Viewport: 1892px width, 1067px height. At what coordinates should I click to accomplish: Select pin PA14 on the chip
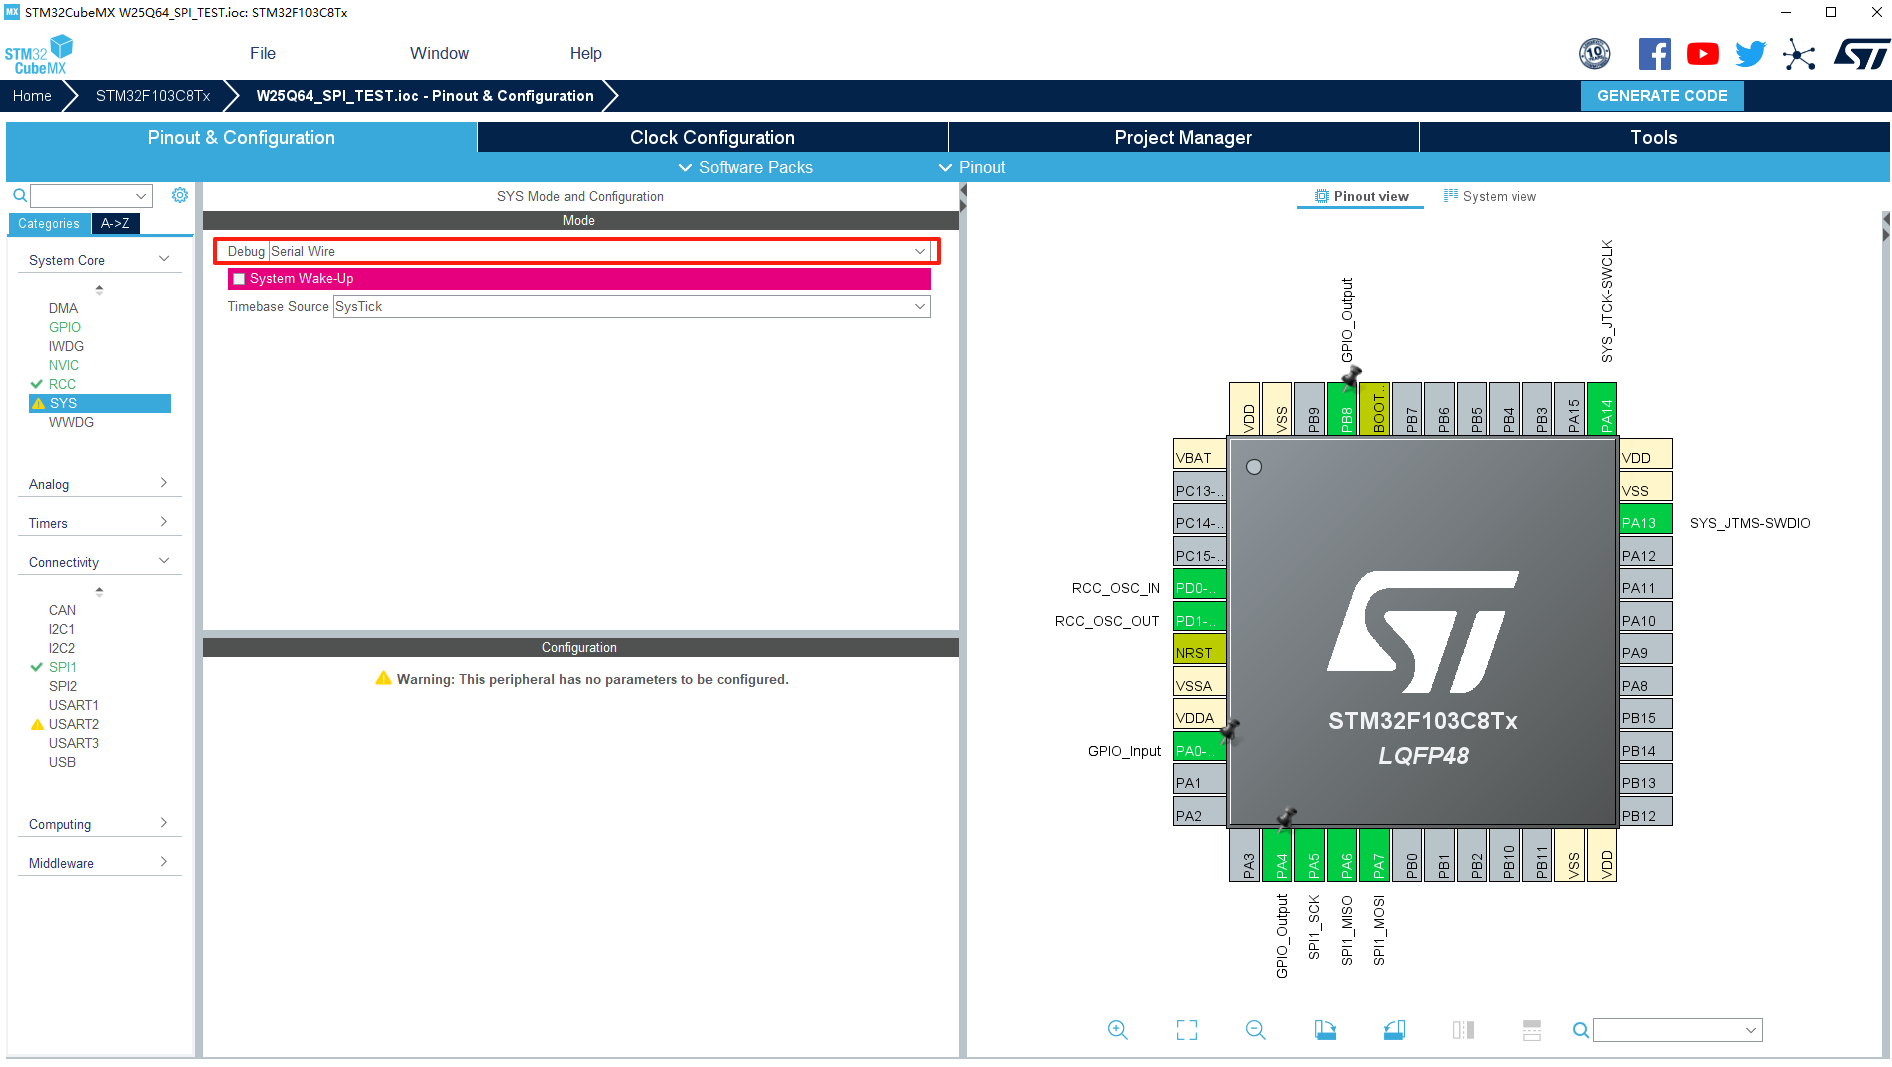(1601, 408)
